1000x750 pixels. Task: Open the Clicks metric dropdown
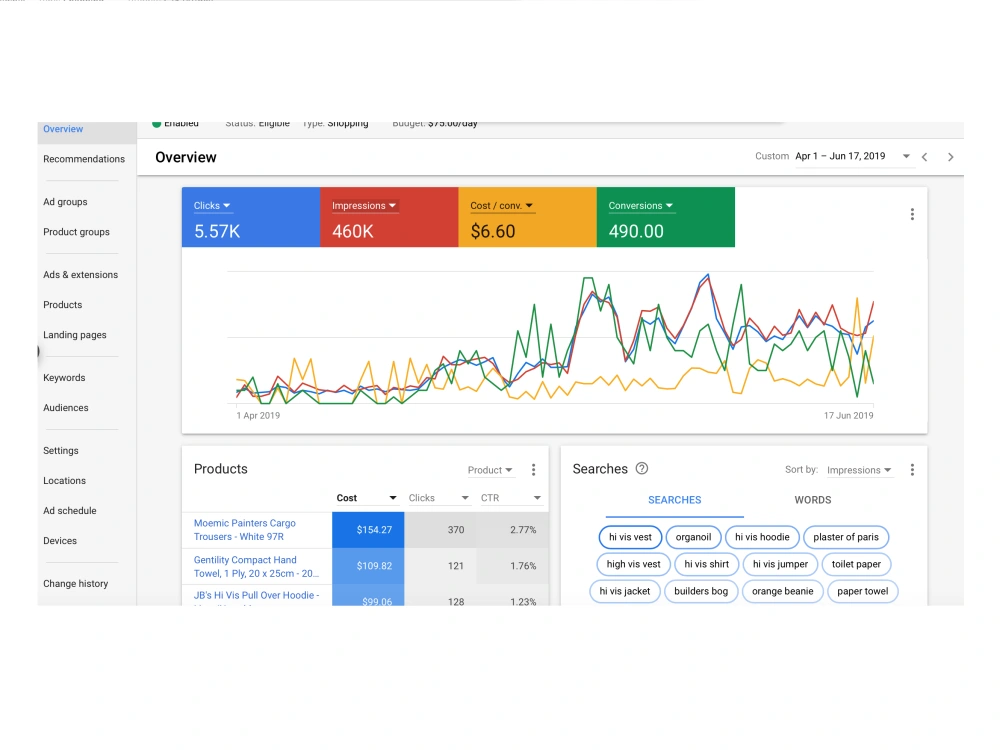212,206
